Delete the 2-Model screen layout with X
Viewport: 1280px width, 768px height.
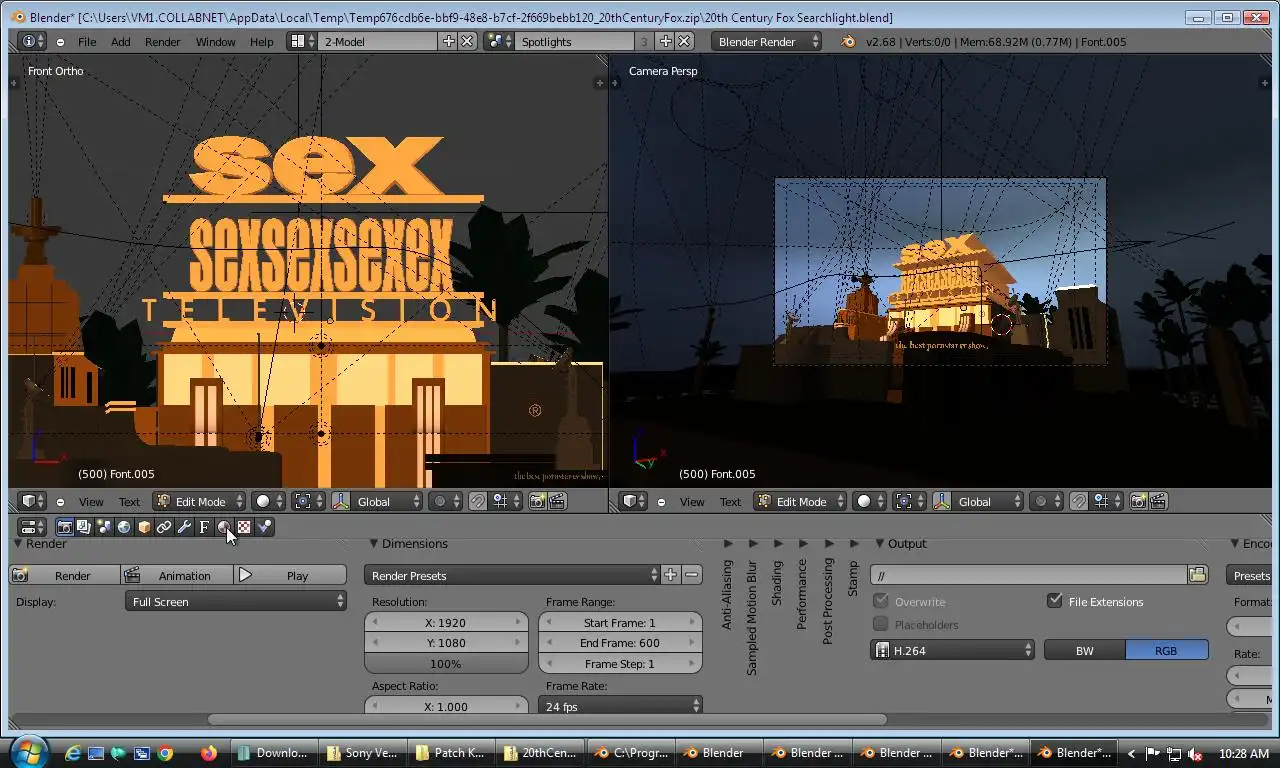tap(467, 41)
